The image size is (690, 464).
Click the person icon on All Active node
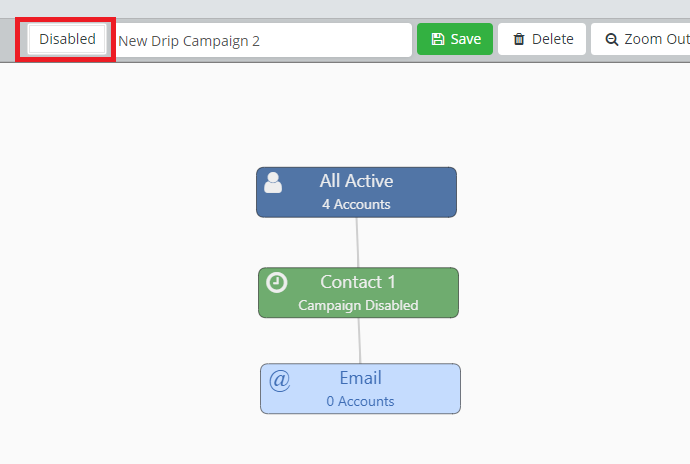click(x=273, y=182)
